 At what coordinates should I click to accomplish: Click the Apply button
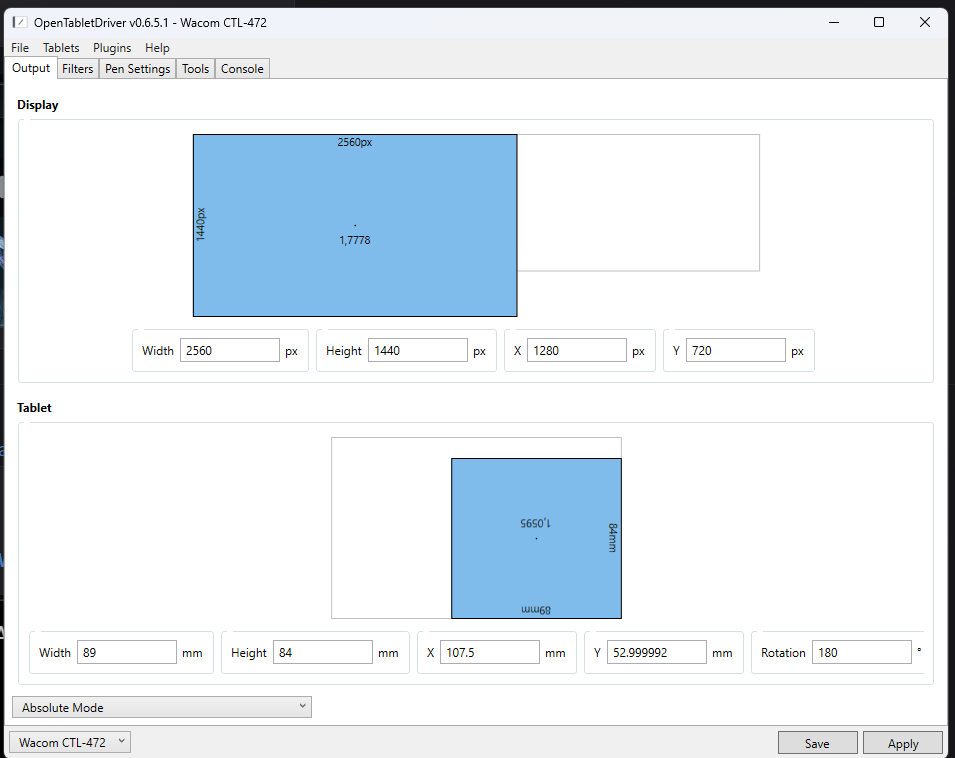pos(903,743)
